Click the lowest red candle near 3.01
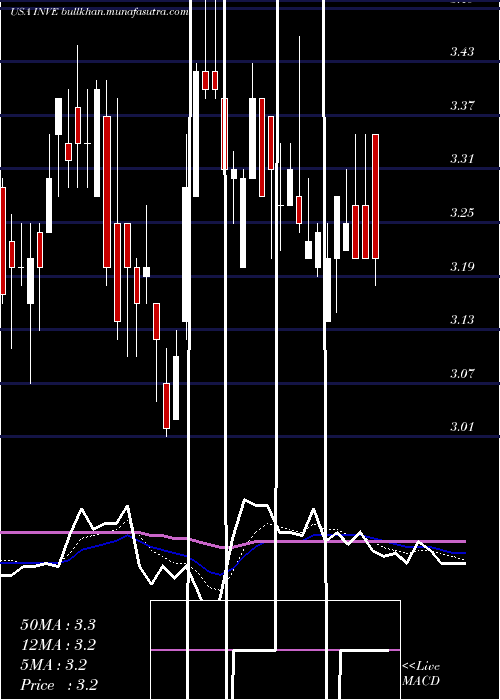The image size is (500, 700). [x=167, y=406]
